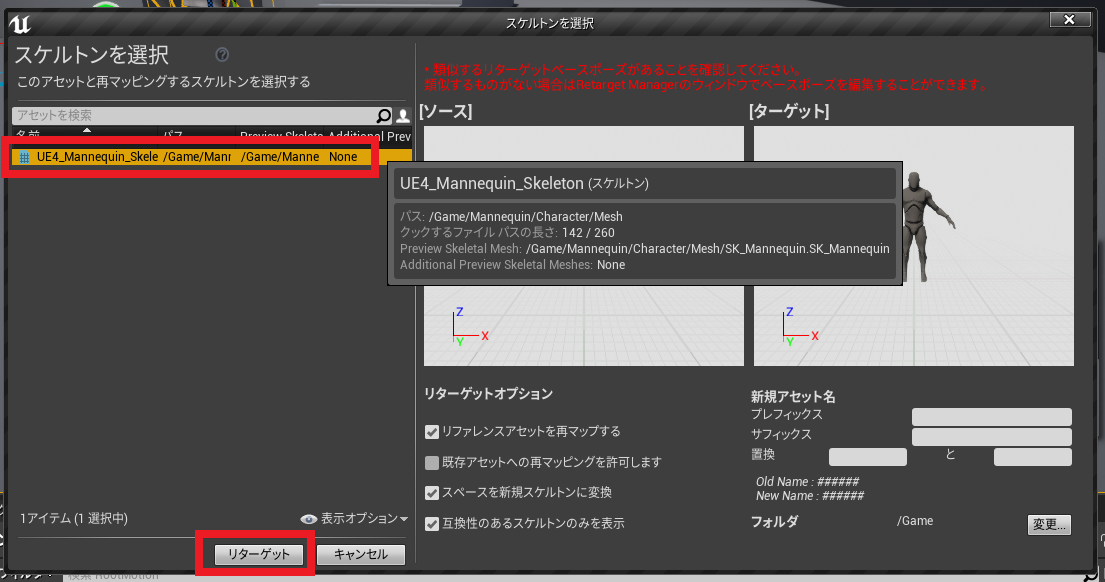The width and height of the screenshot is (1105, 582).
Task: Click the サフィックス input field
Action: (x=992, y=437)
